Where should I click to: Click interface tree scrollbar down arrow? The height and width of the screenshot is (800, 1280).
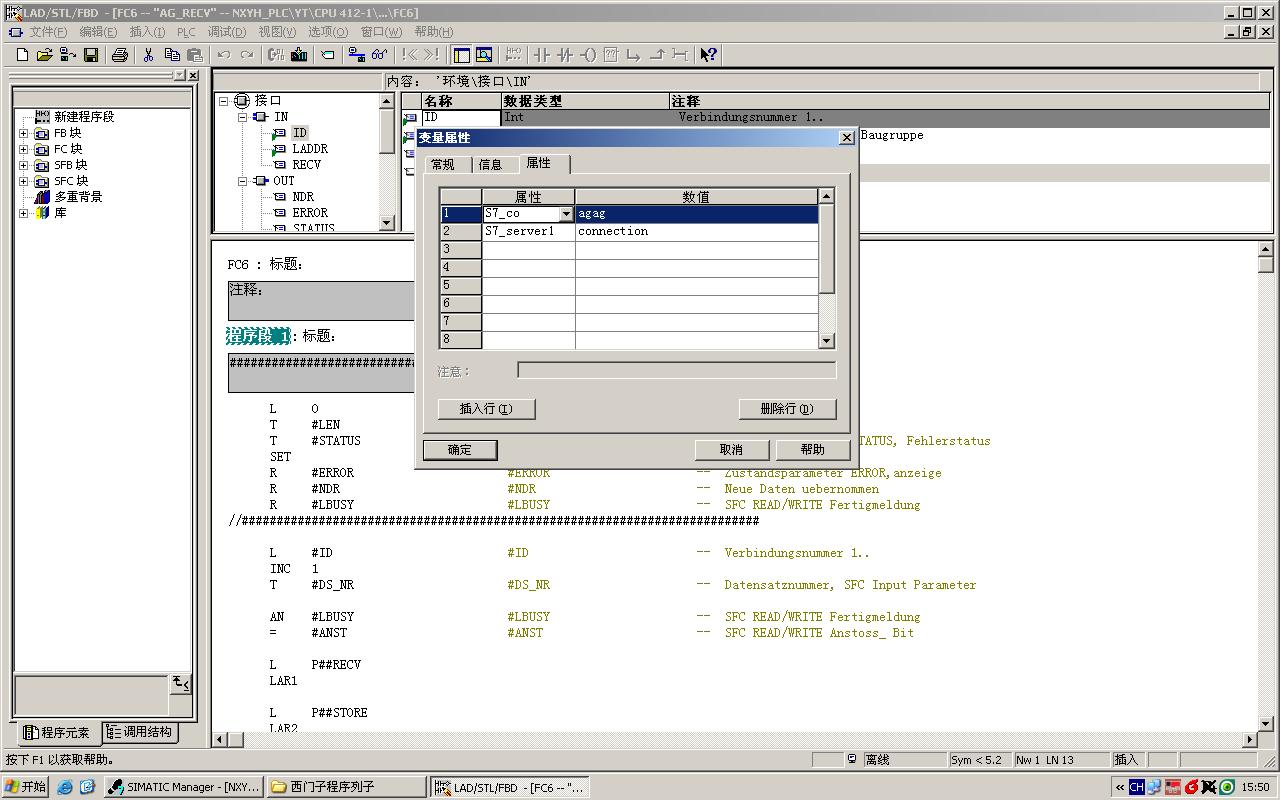click(x=387, y=222)
